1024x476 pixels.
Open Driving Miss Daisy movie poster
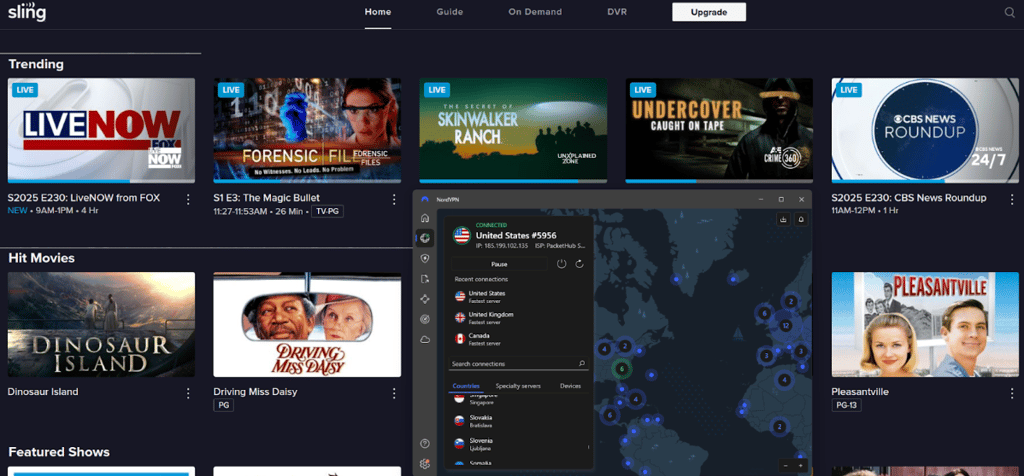(307, 325)
